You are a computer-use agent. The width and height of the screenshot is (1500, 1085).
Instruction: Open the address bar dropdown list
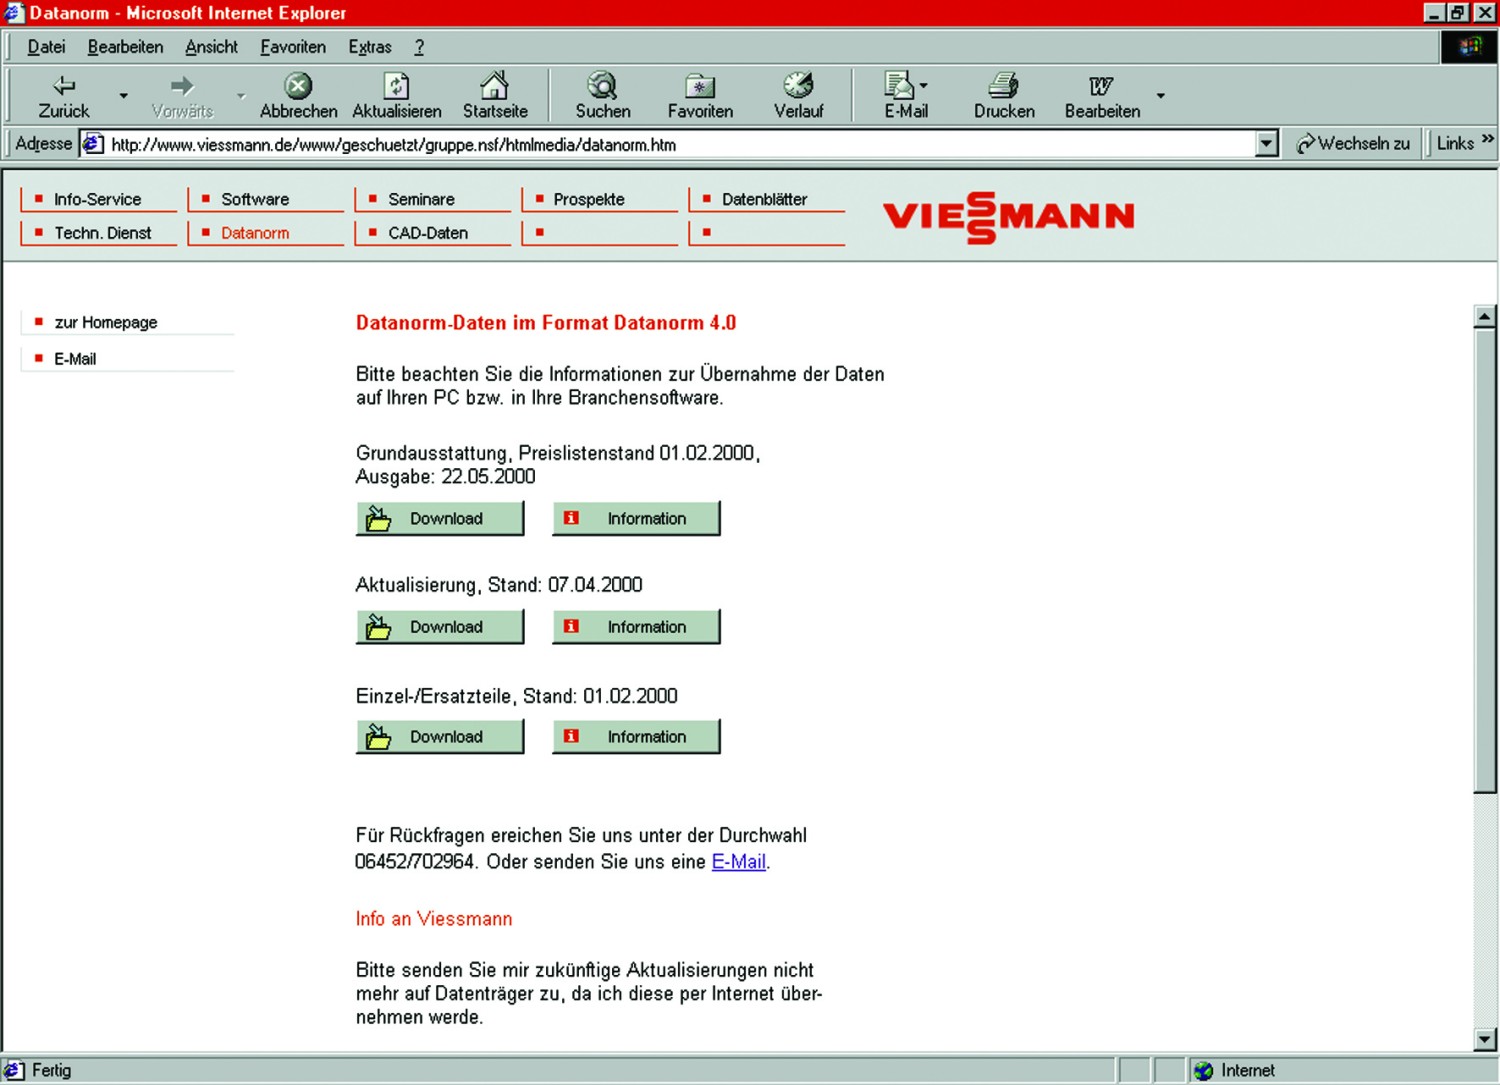pos(1266,144)
